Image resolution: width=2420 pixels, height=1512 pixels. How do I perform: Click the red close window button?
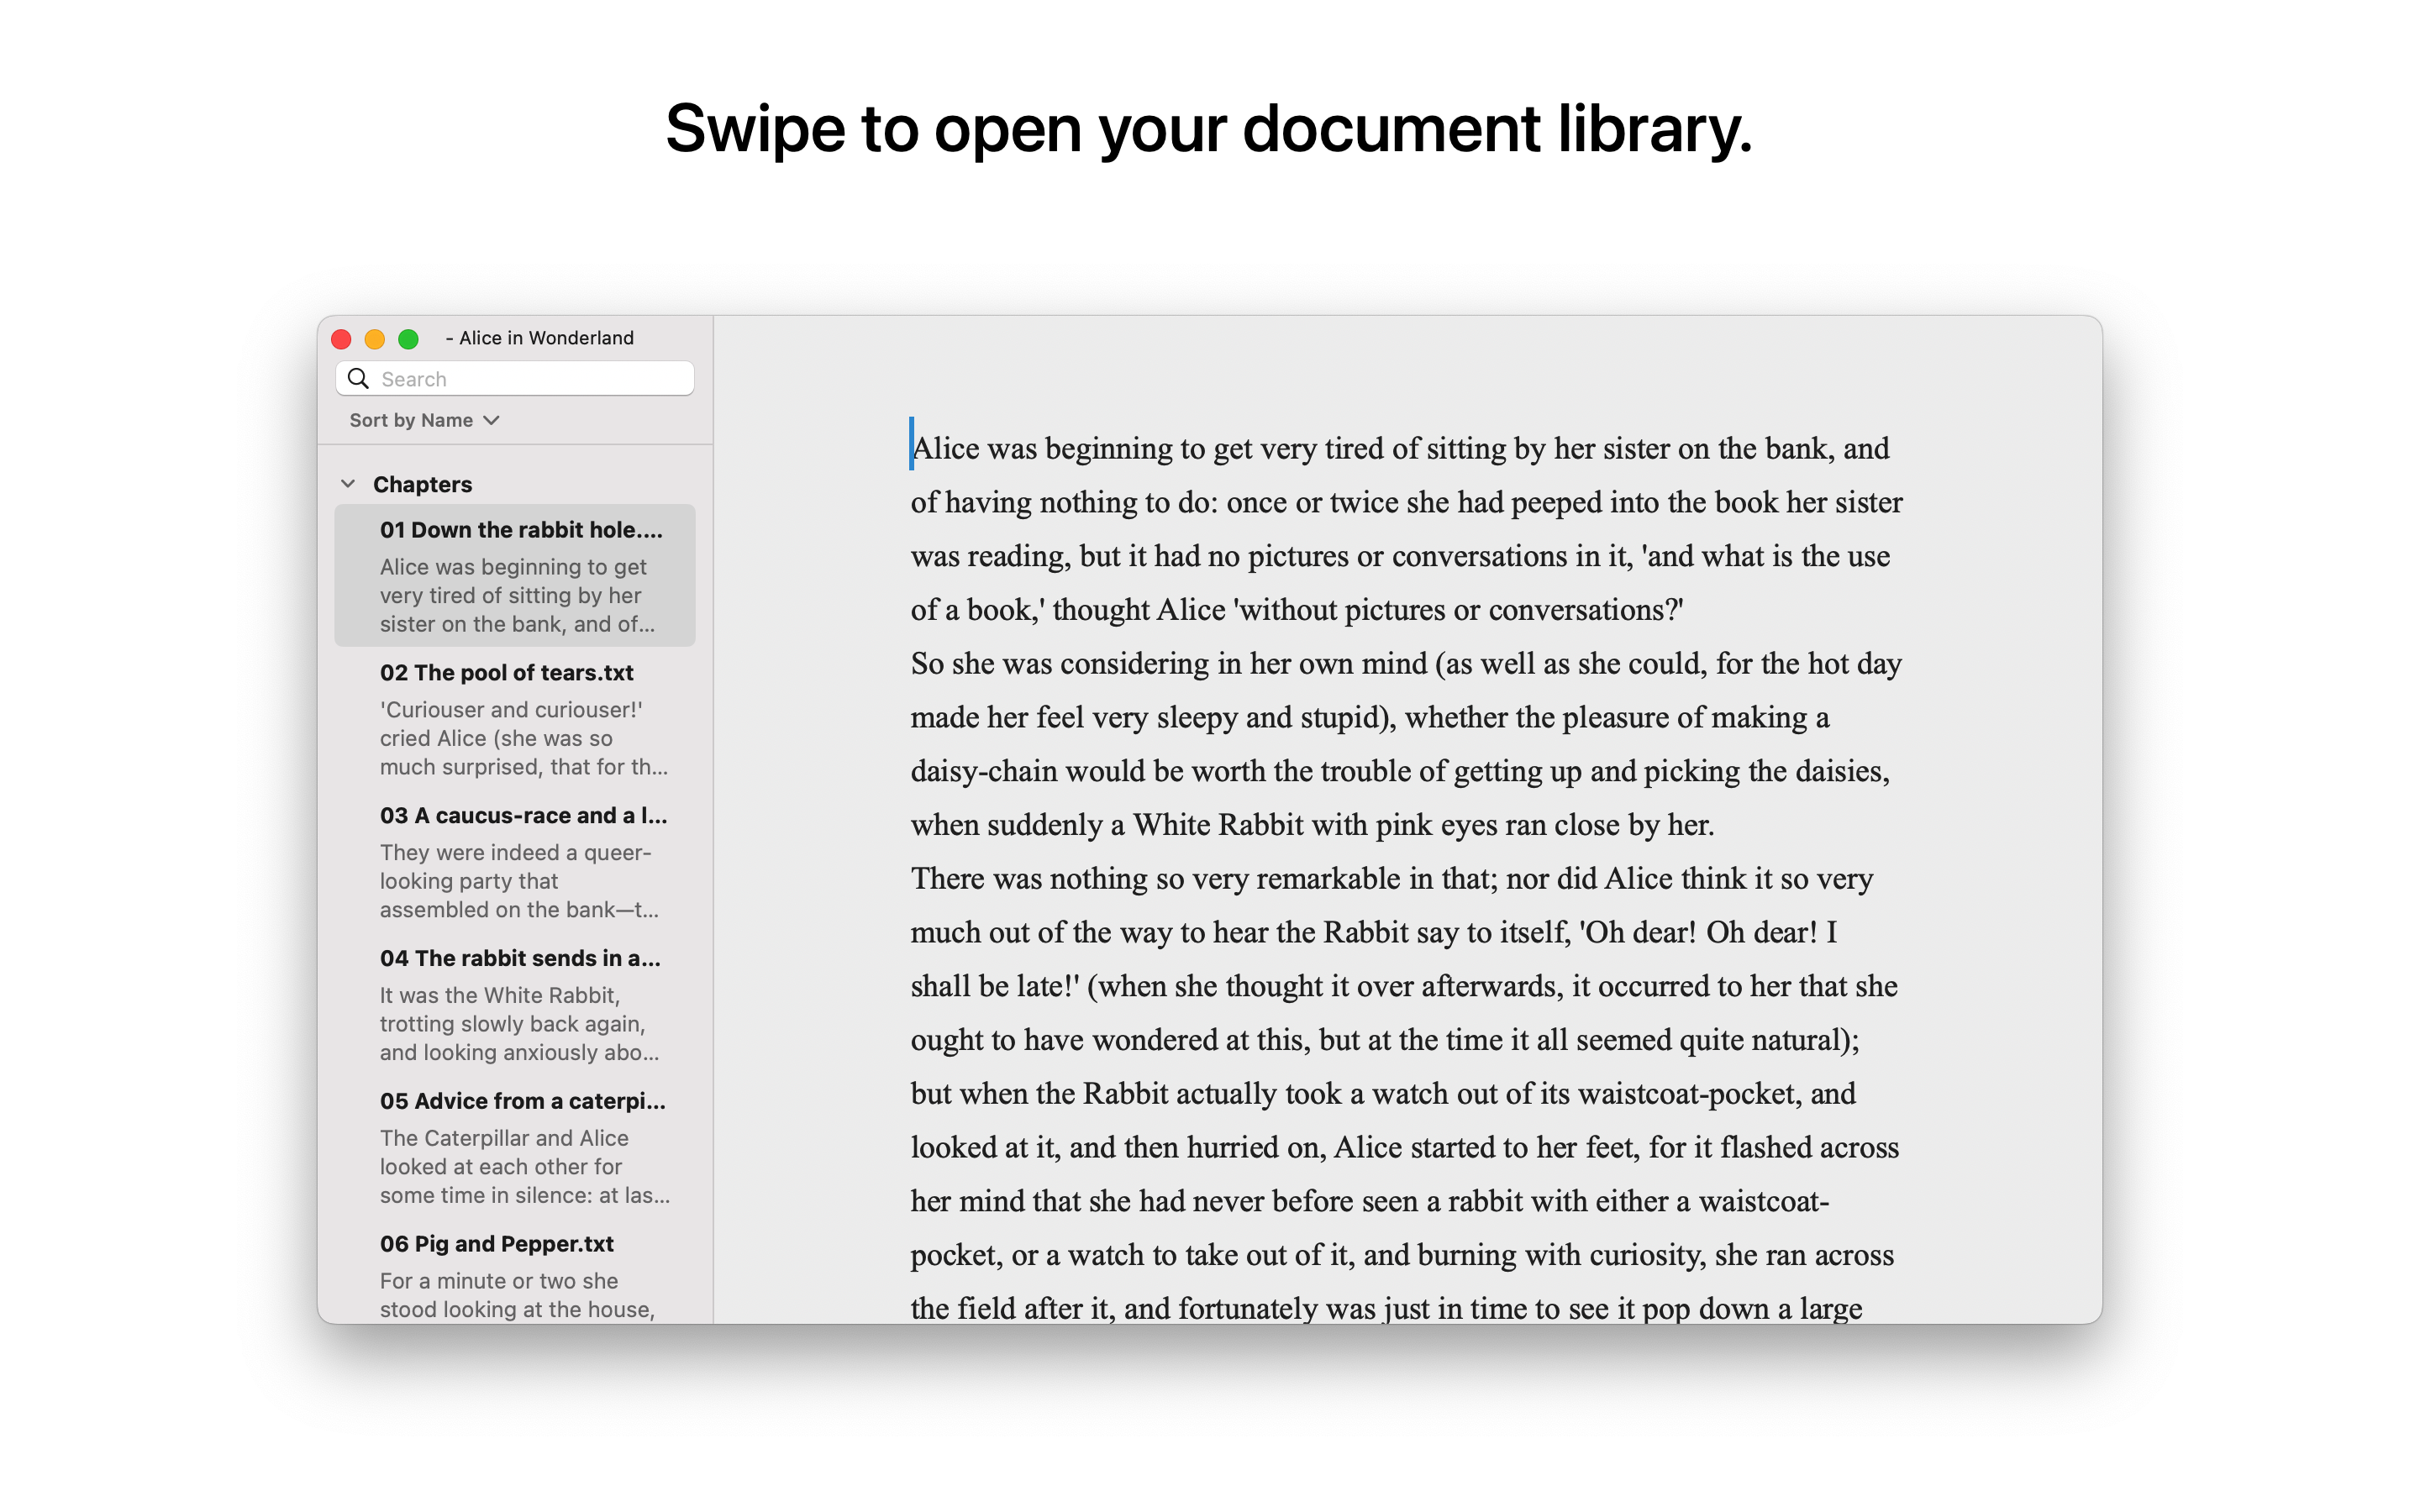[341, 339]
